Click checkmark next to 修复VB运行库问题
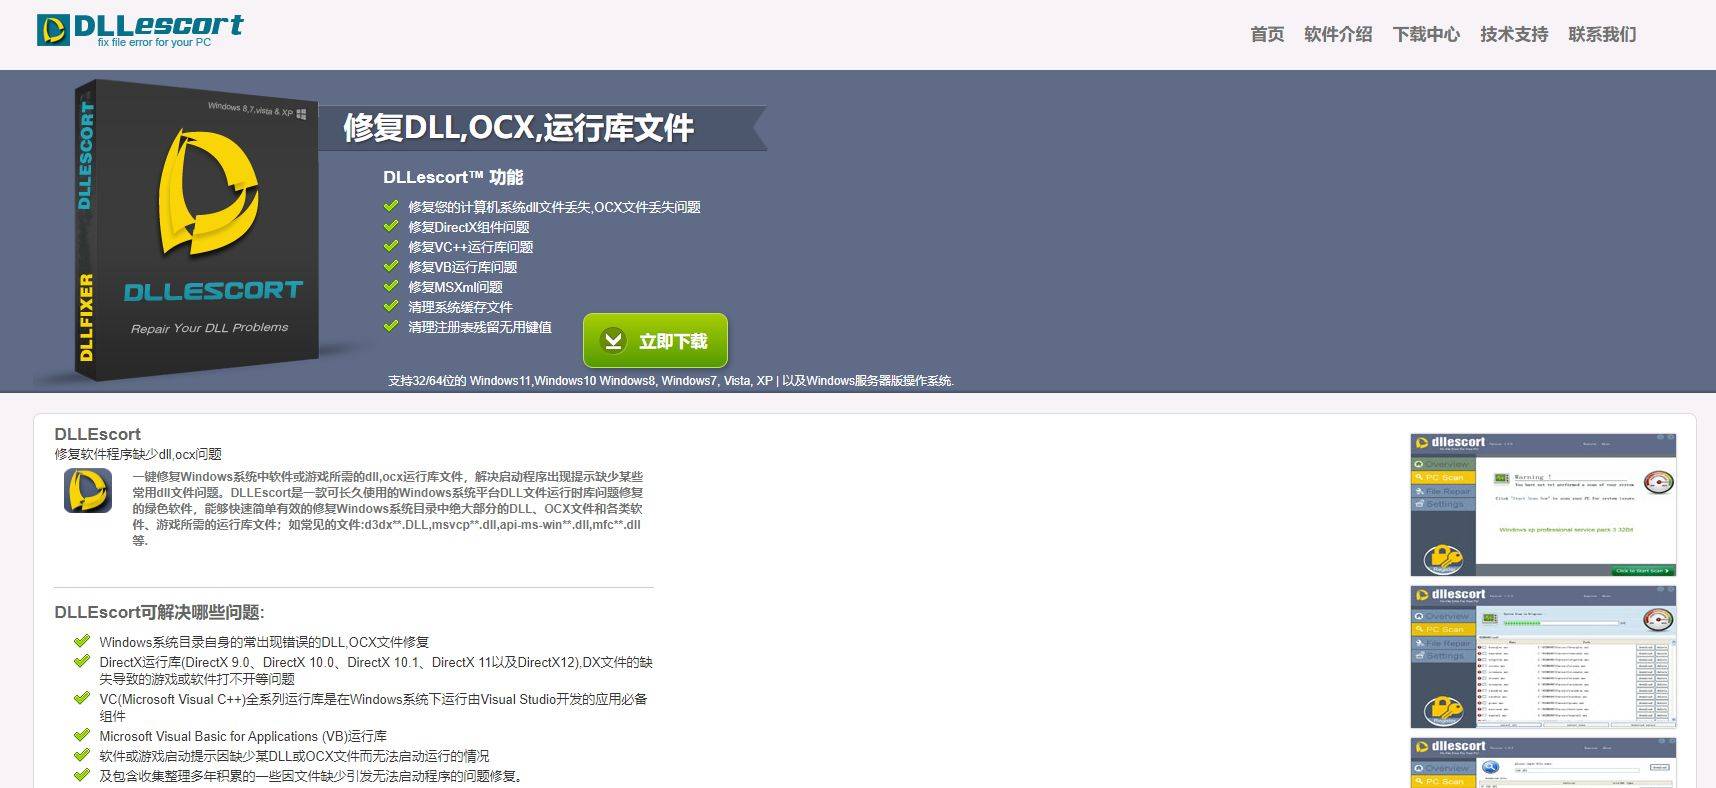1716x788 pixels. (391, 266)
